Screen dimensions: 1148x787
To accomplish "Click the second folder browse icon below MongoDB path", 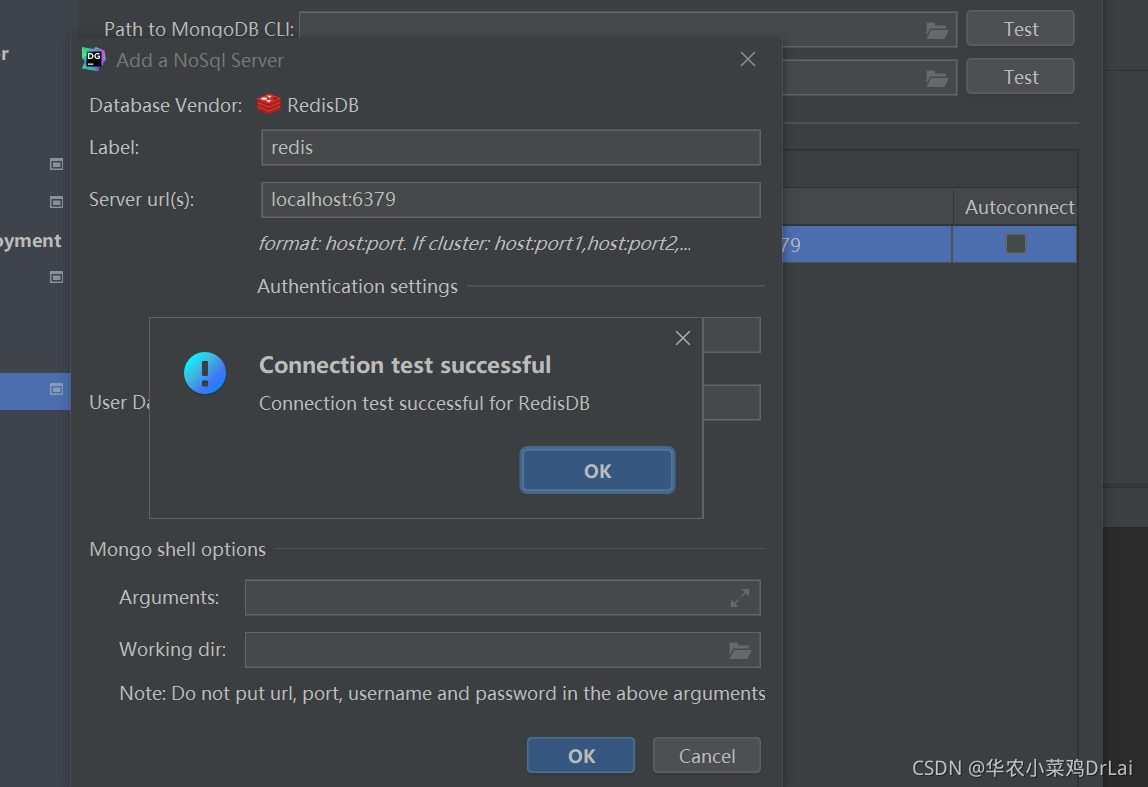I will (x=936, y=78).
